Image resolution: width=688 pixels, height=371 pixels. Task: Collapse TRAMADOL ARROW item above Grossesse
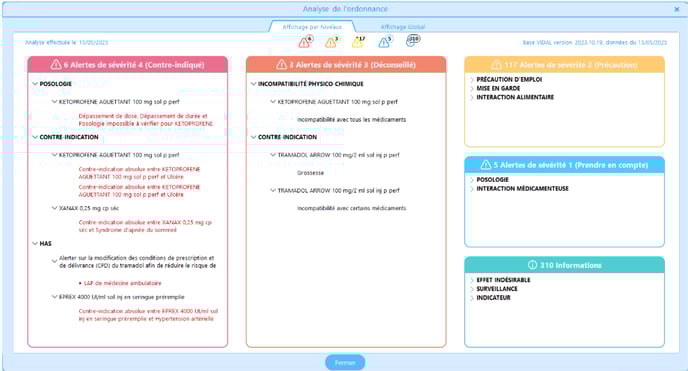point(273,155)
